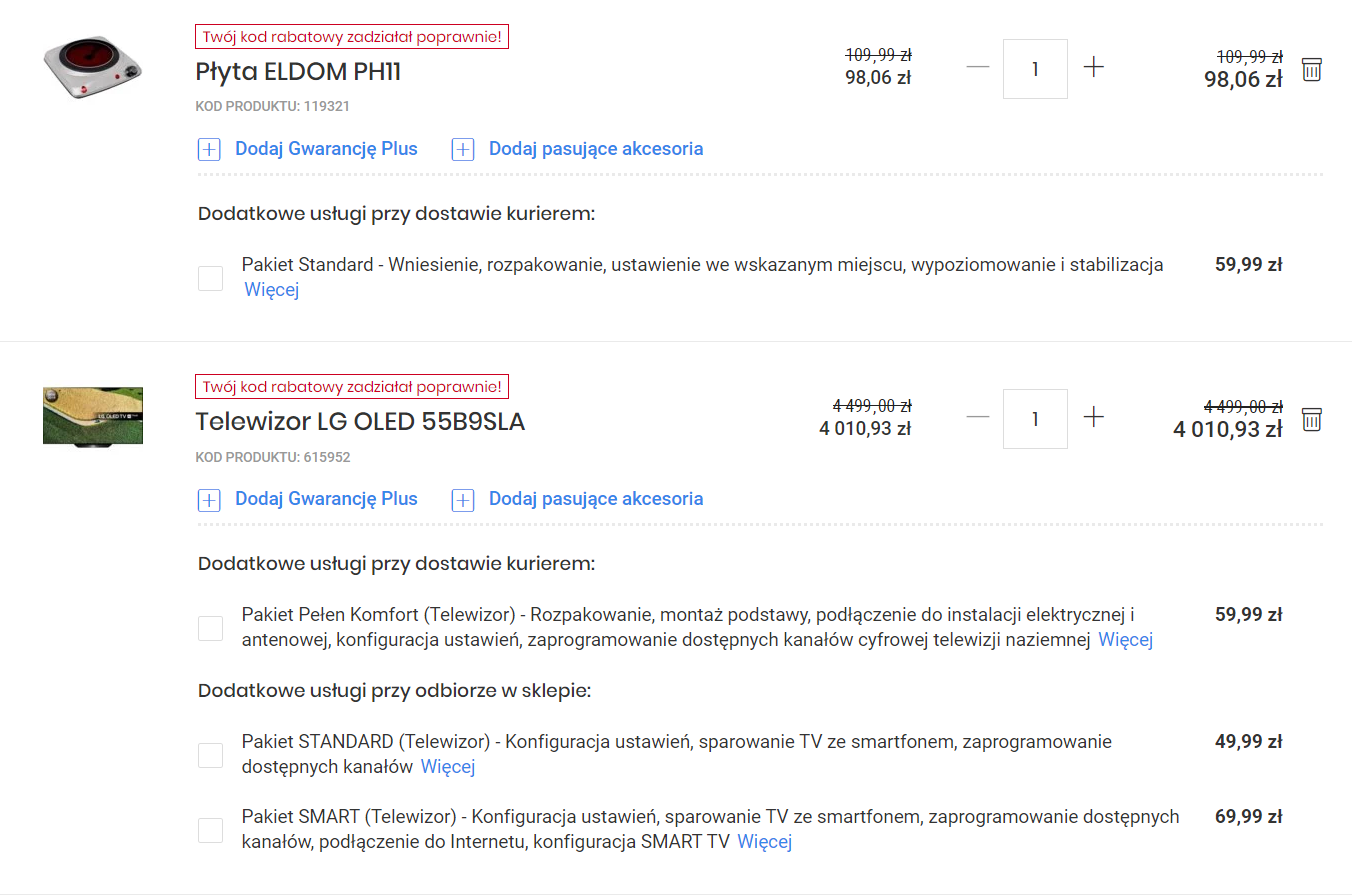Image resolution: width=1352 pixels, height=895 pixels.
Task: Delete Płyta ELDOM PH11 with trash icon
Action: pyautogui.click(x=1312, y=69)
